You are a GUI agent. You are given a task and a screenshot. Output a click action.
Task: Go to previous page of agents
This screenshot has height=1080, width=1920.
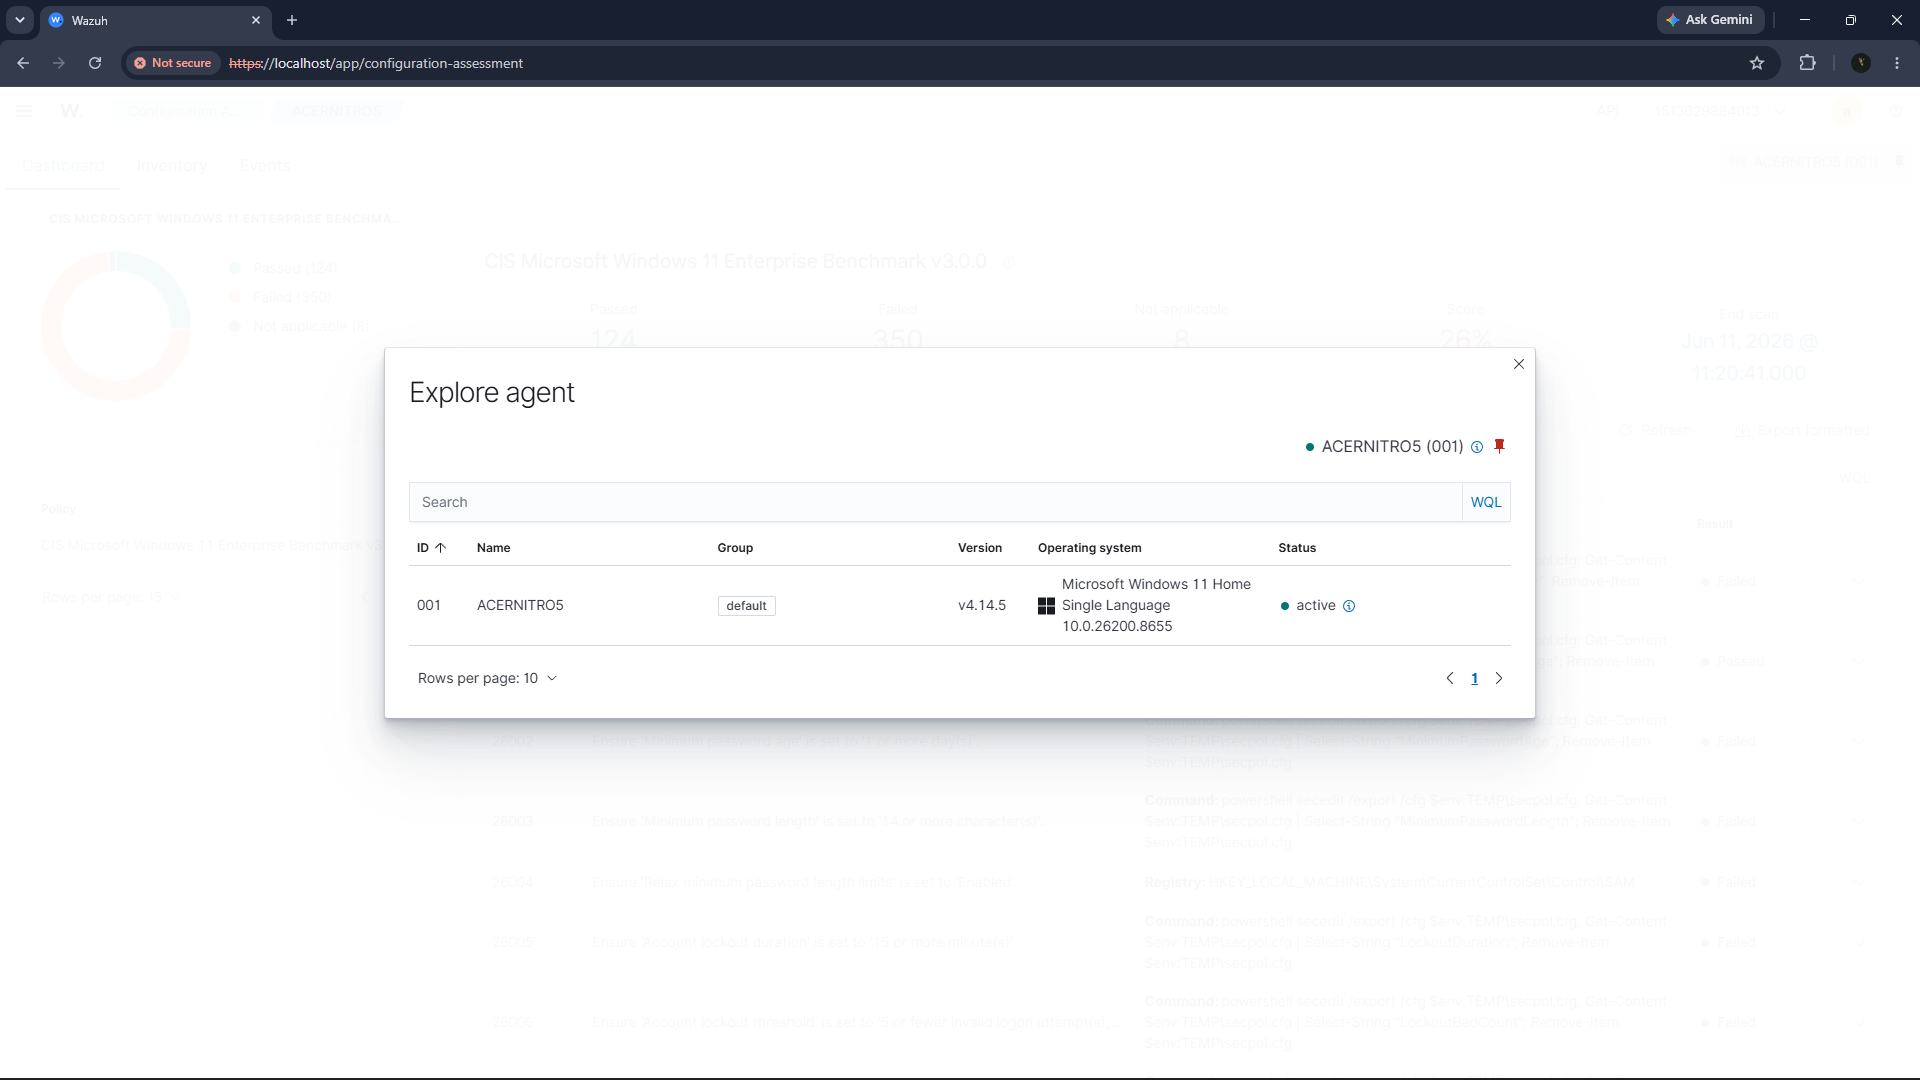[x=1450, y=678]
